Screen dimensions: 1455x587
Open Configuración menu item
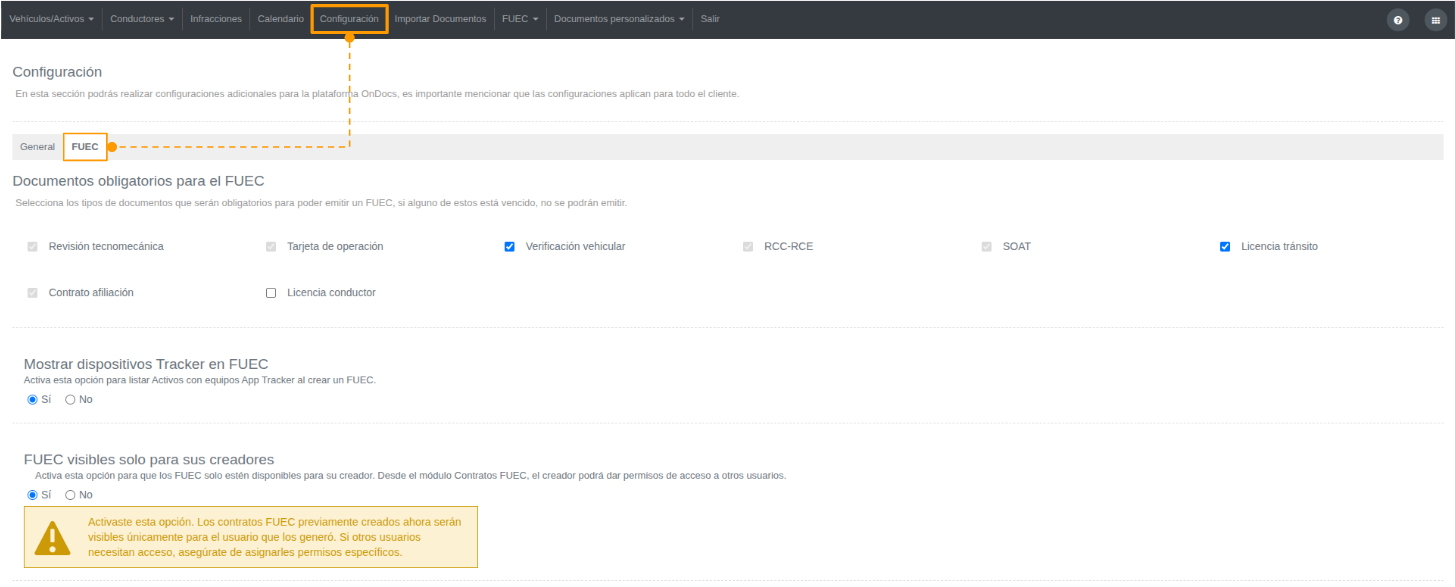[349, 19]
